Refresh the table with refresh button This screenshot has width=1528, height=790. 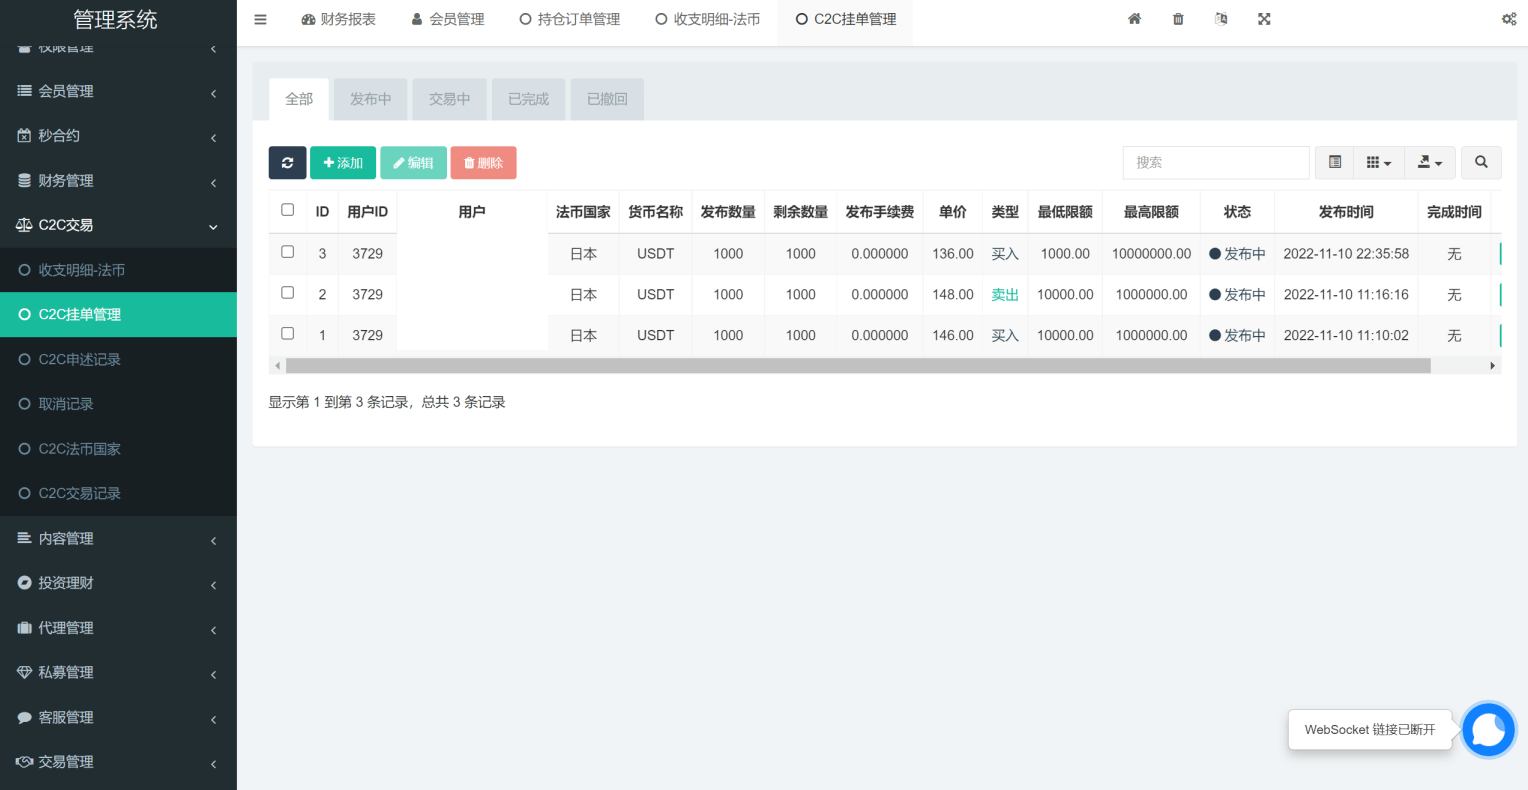[x=287, y=163]
